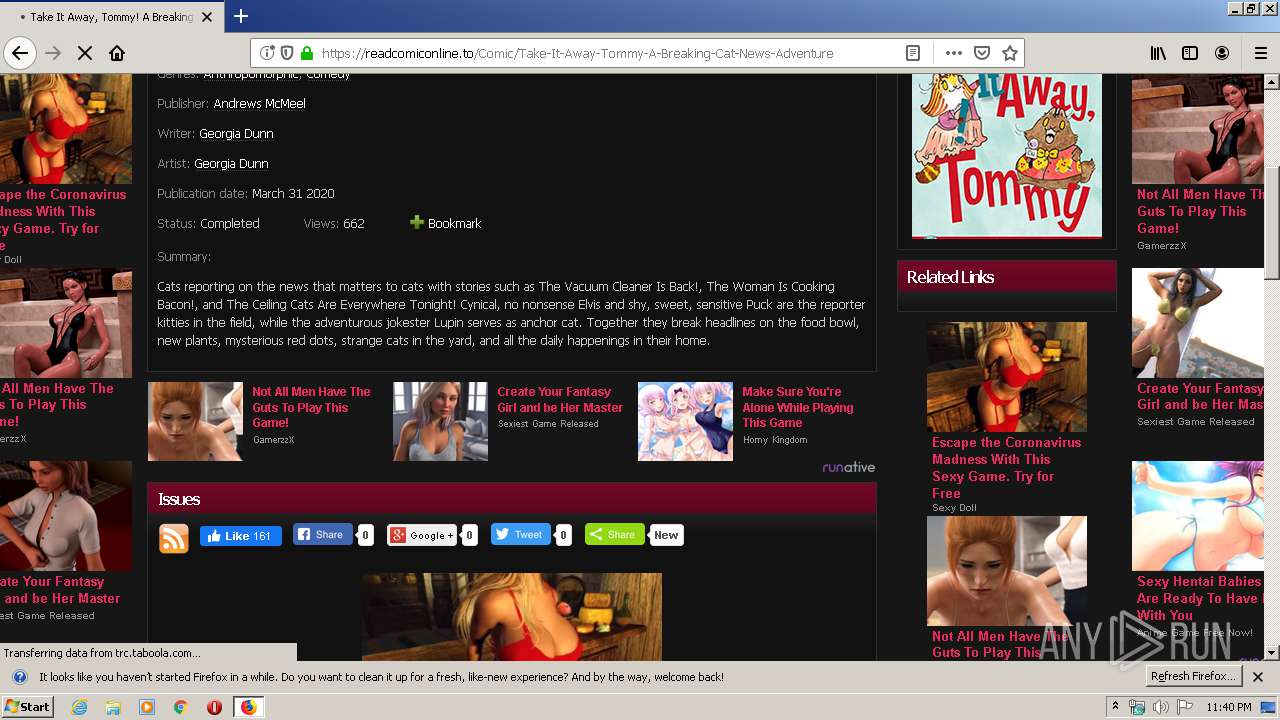
Task: Click green plus Bookmark comic link
Action: click(x=446, y=223)
